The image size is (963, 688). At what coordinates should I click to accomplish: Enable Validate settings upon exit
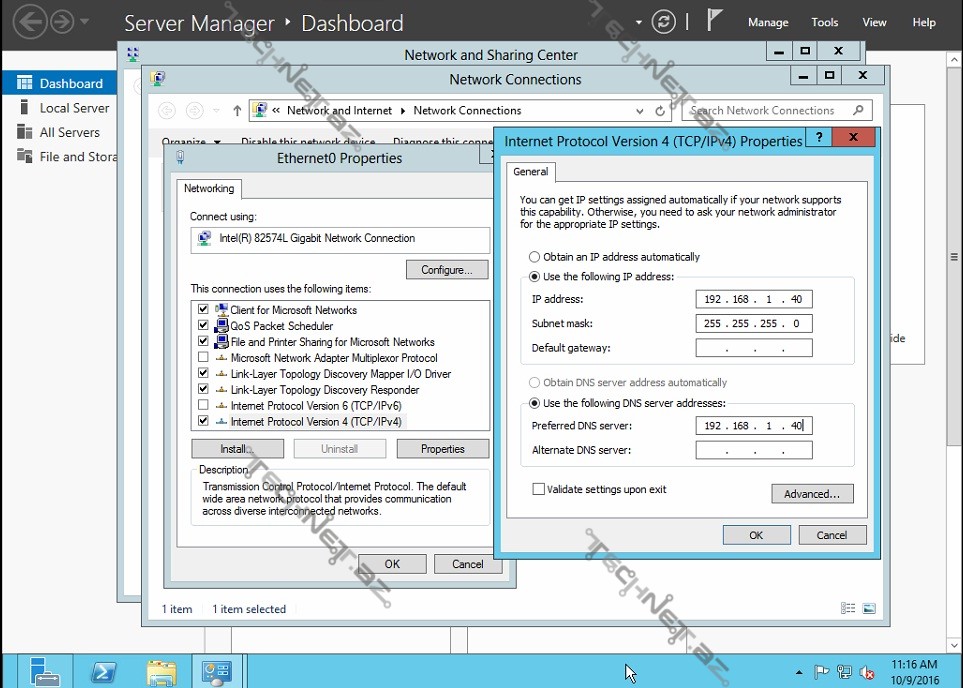click(x=539, y=489)
